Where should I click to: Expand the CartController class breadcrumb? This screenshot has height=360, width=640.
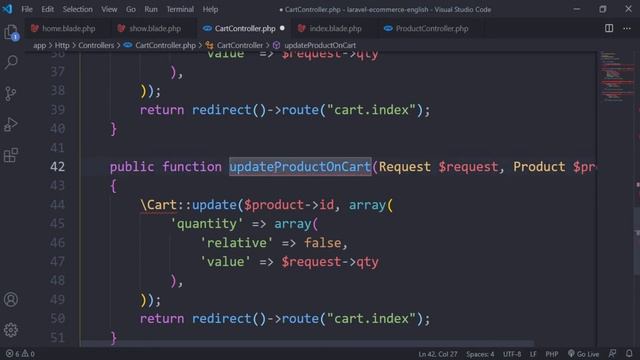click(x=240, y=45)
